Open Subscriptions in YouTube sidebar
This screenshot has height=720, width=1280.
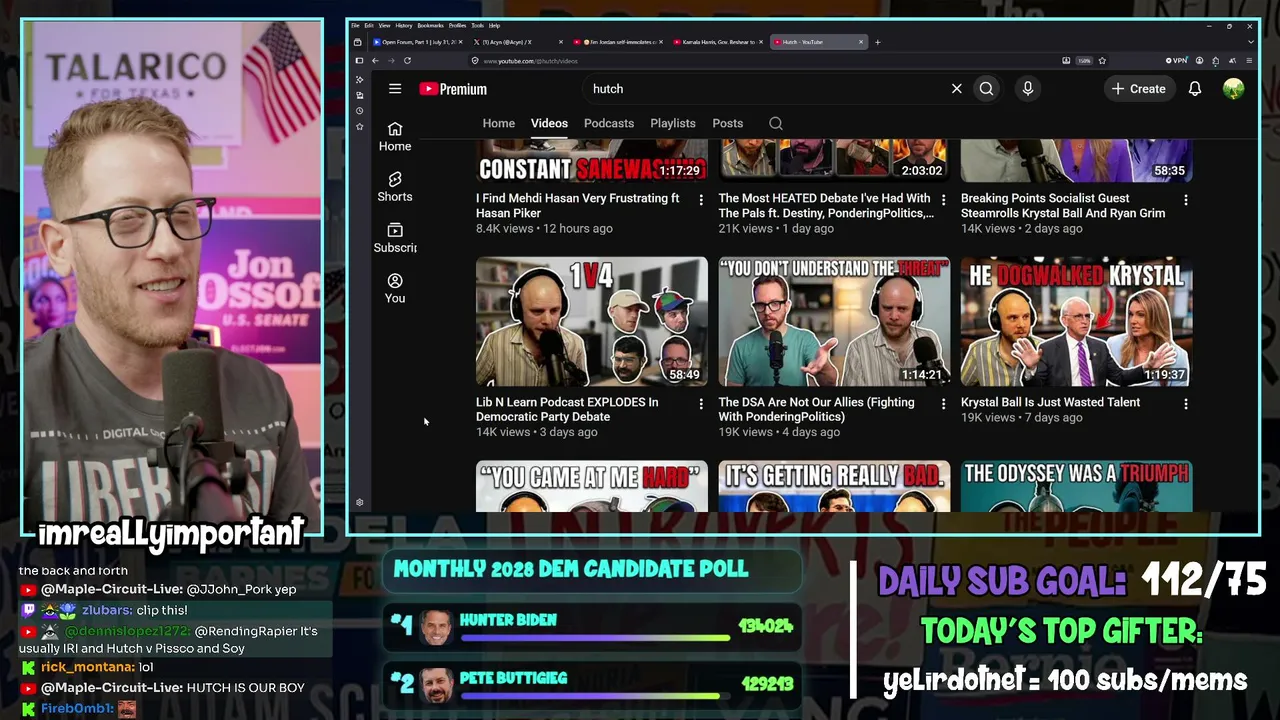pos(395,237)
